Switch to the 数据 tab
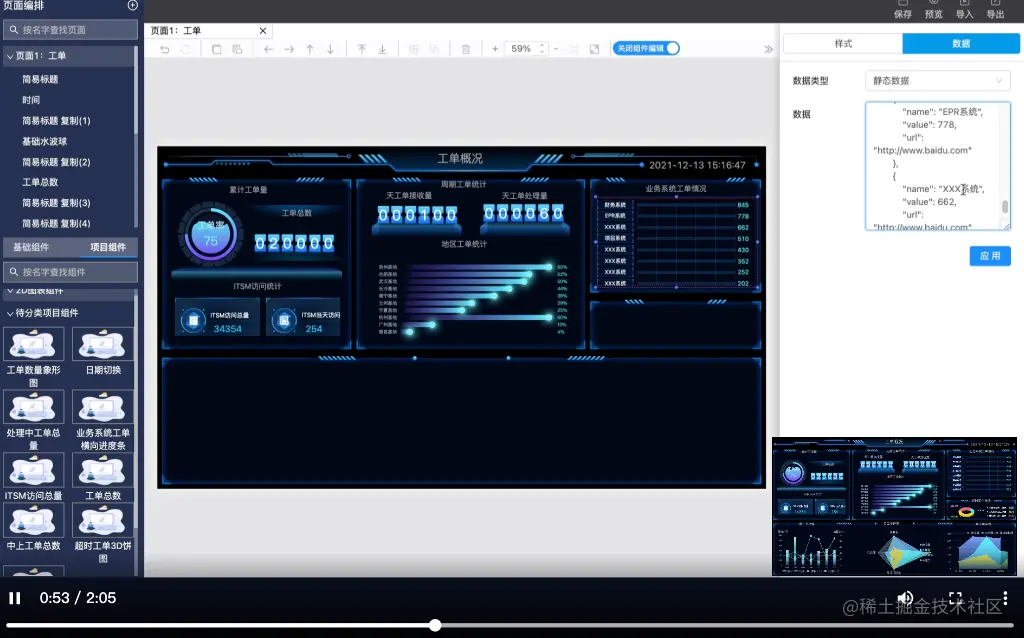The height and width of the screenshot is (638, 1024). pos(961,43)
